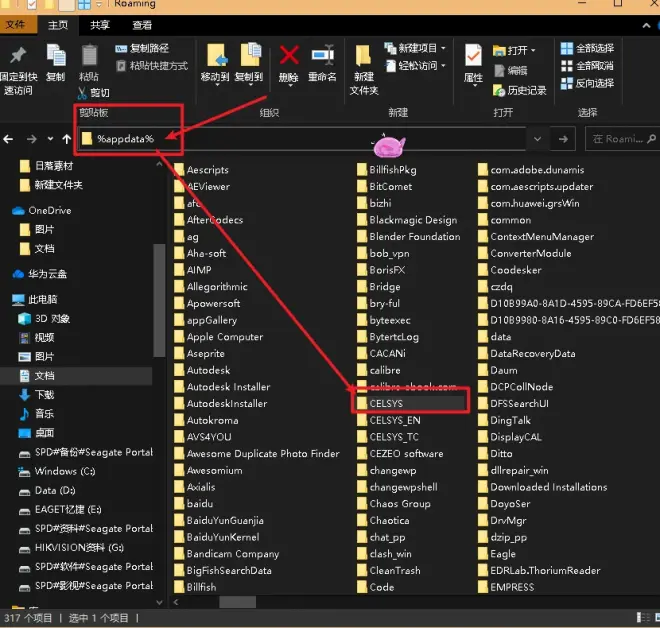660x628 pixels.
Task: Click the Pin to Quick access icon
Action: coord(18,56)
